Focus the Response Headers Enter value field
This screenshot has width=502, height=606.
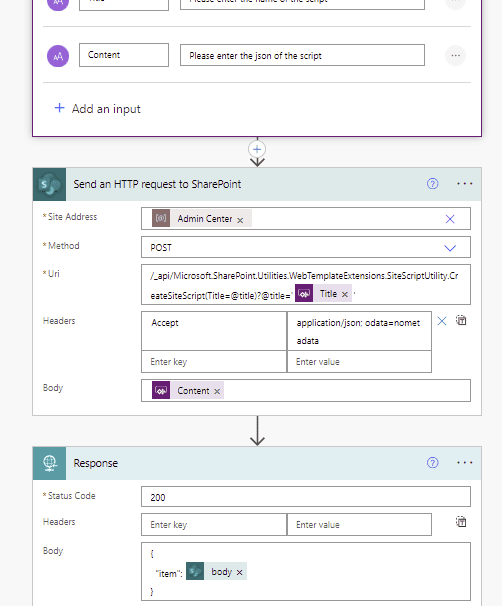(359, 524)
